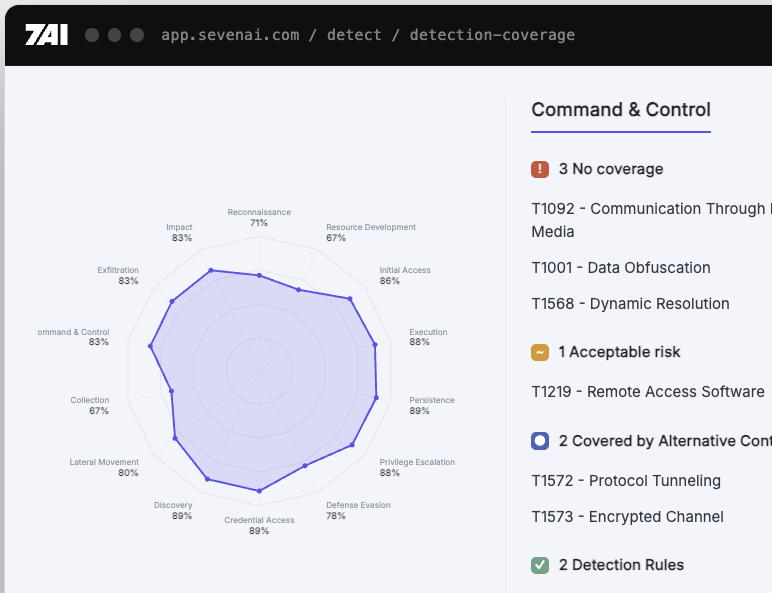Select the Command & Control 83% radar label

(x=73, y=337)
